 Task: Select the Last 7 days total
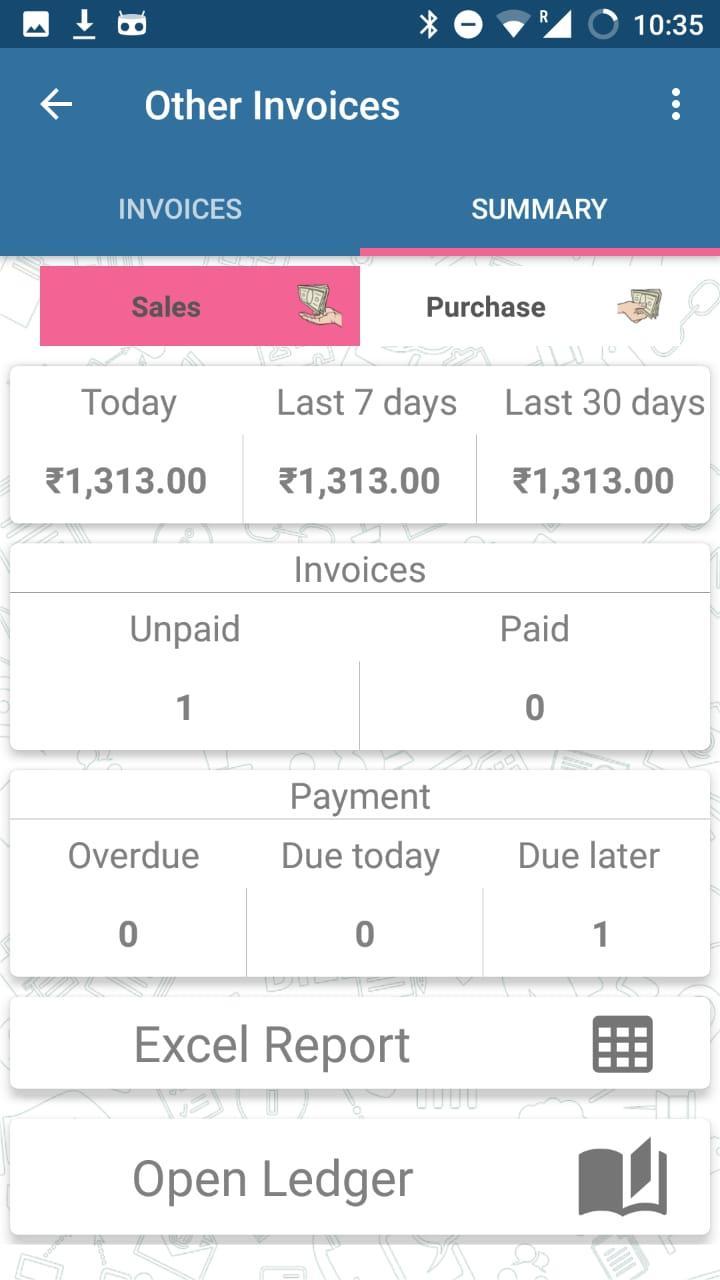[x=359, y=481]
